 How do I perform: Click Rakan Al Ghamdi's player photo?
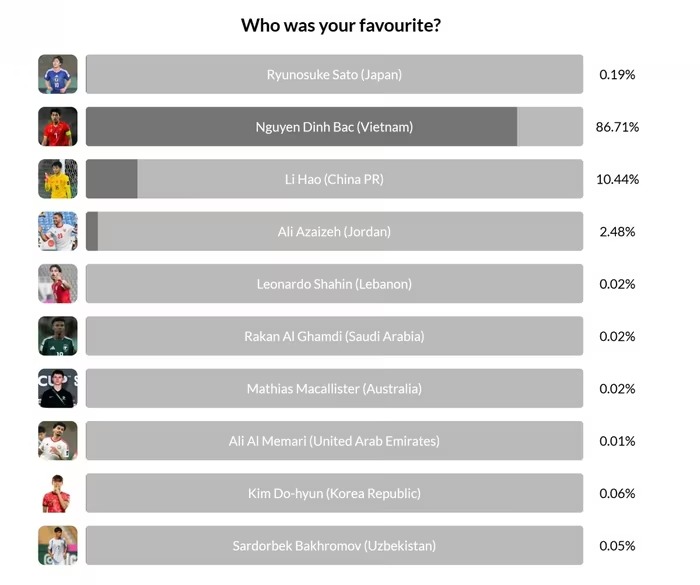[x=57, y=336]
